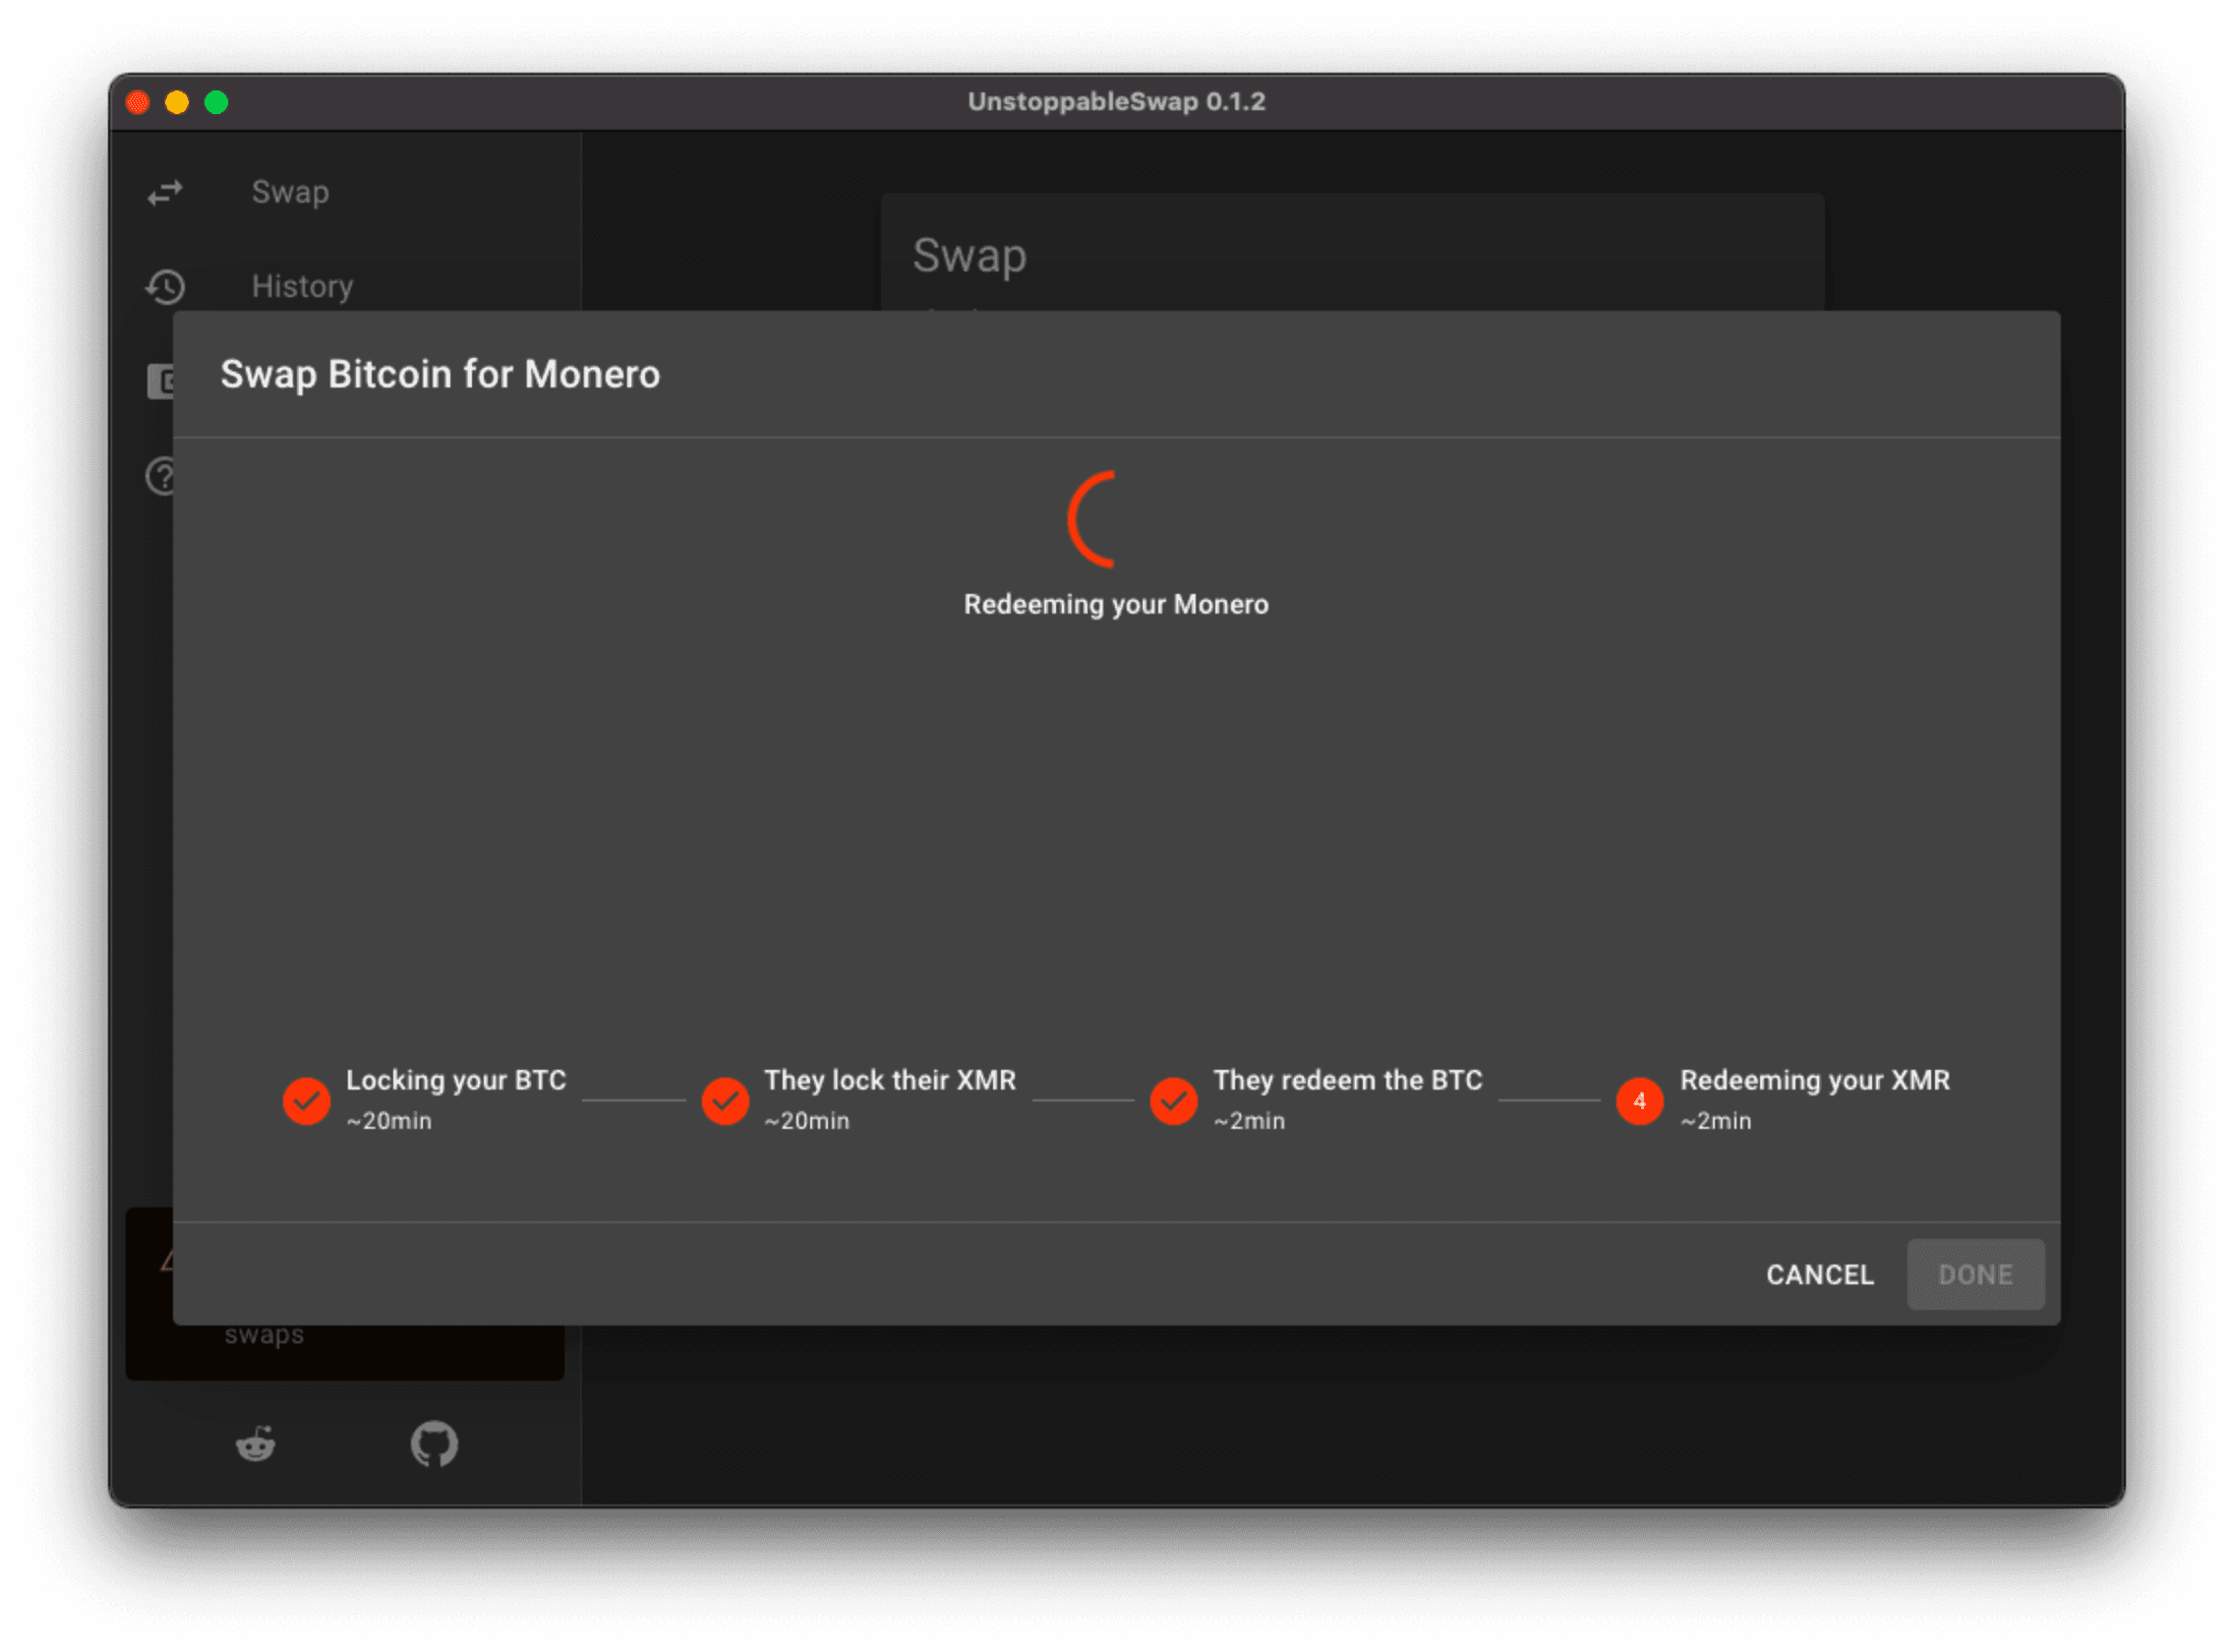Screen dimensions: 2234x1652
Task: Select the History sidebar menu item
Action: (x=346, y=287)
